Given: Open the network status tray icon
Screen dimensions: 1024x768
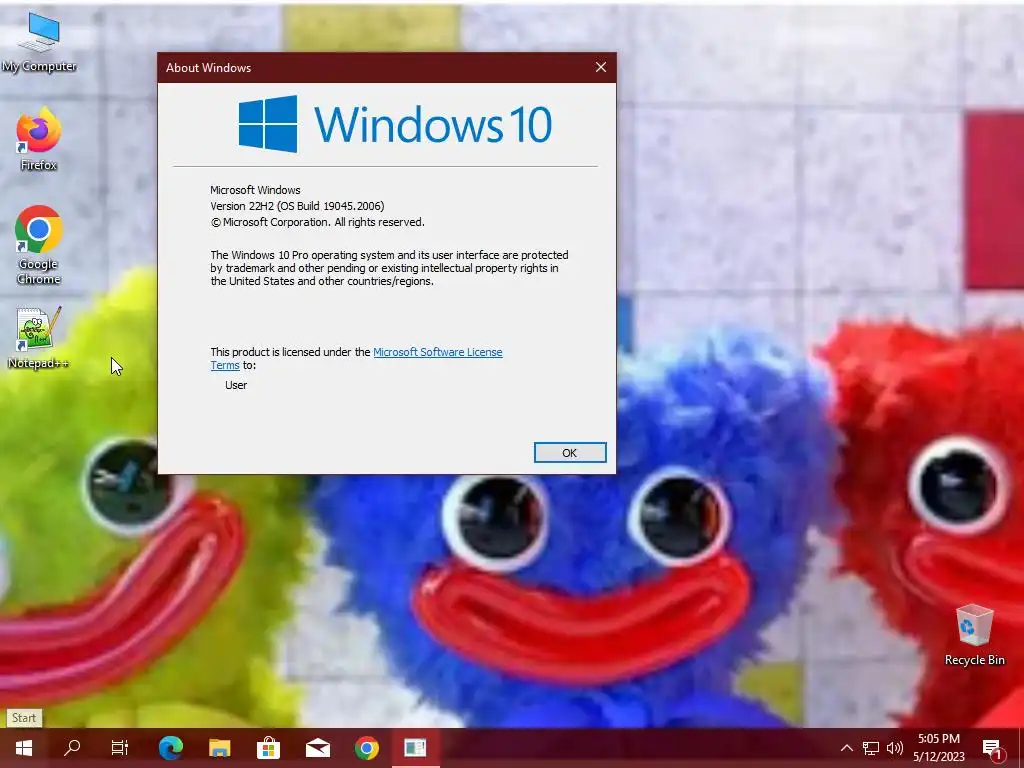Looking at the screenshot, I should tap(871, 748).
